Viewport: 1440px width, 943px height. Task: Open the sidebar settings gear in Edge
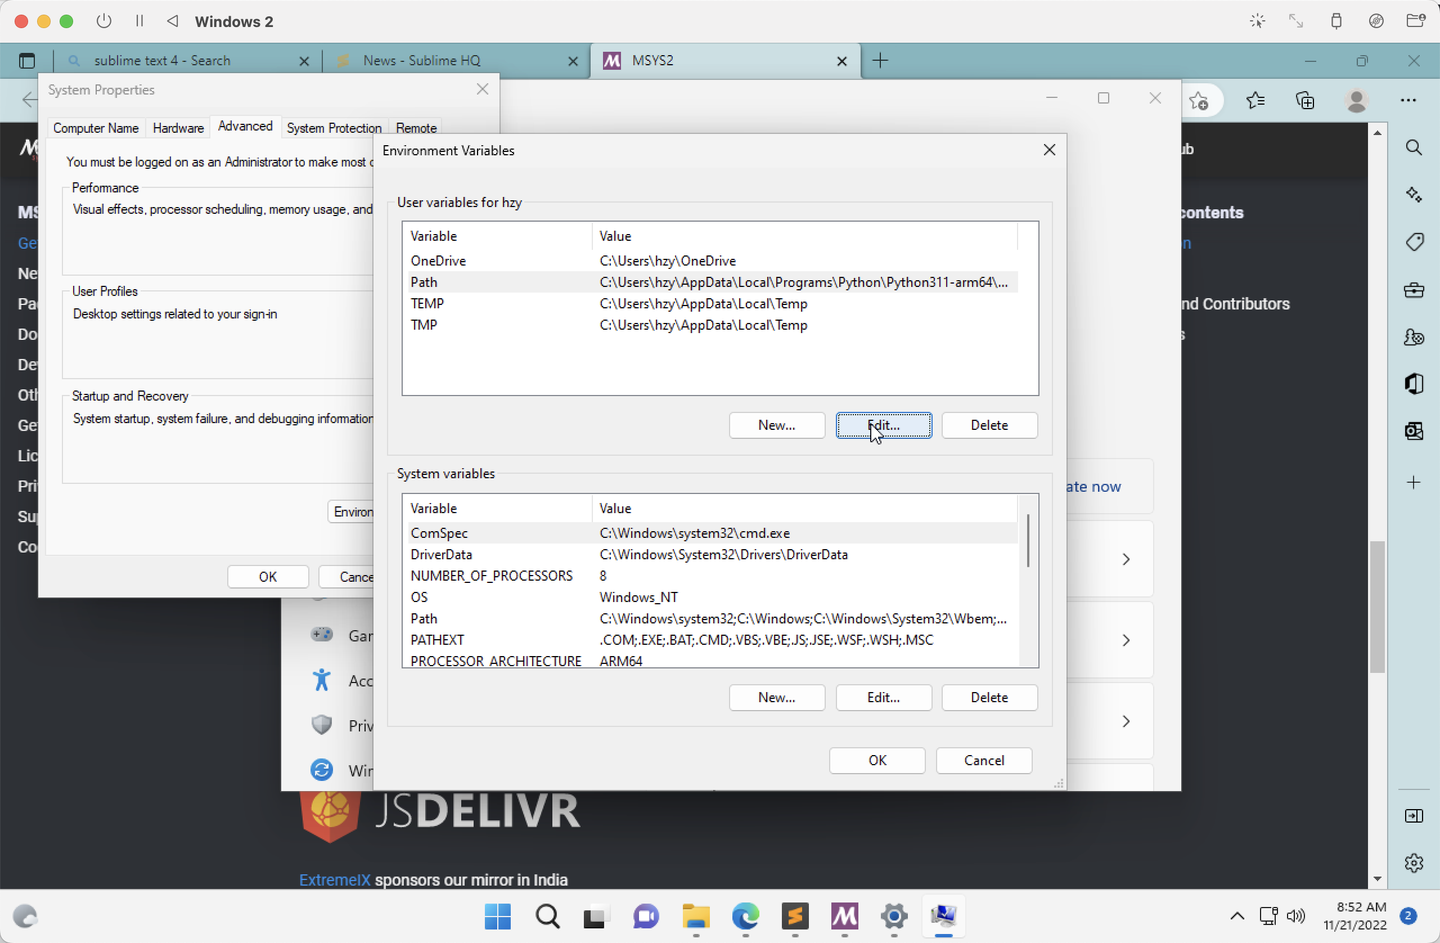[x=1413, y=862]
